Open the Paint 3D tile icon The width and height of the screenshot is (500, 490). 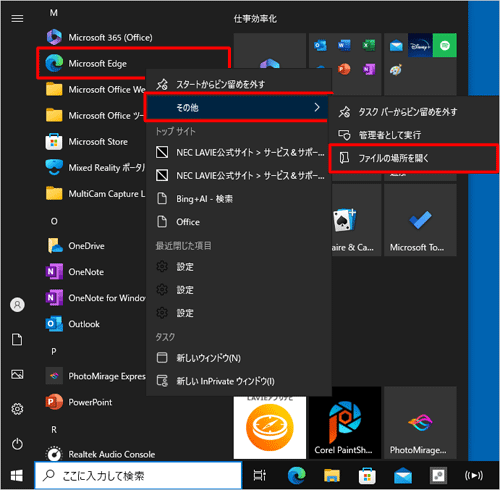396,70
